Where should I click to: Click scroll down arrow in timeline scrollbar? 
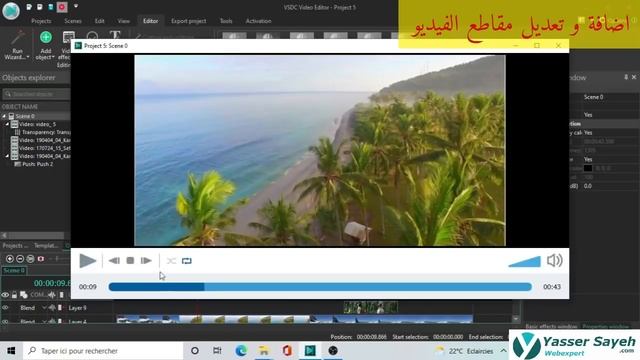[x=516, y=319]
